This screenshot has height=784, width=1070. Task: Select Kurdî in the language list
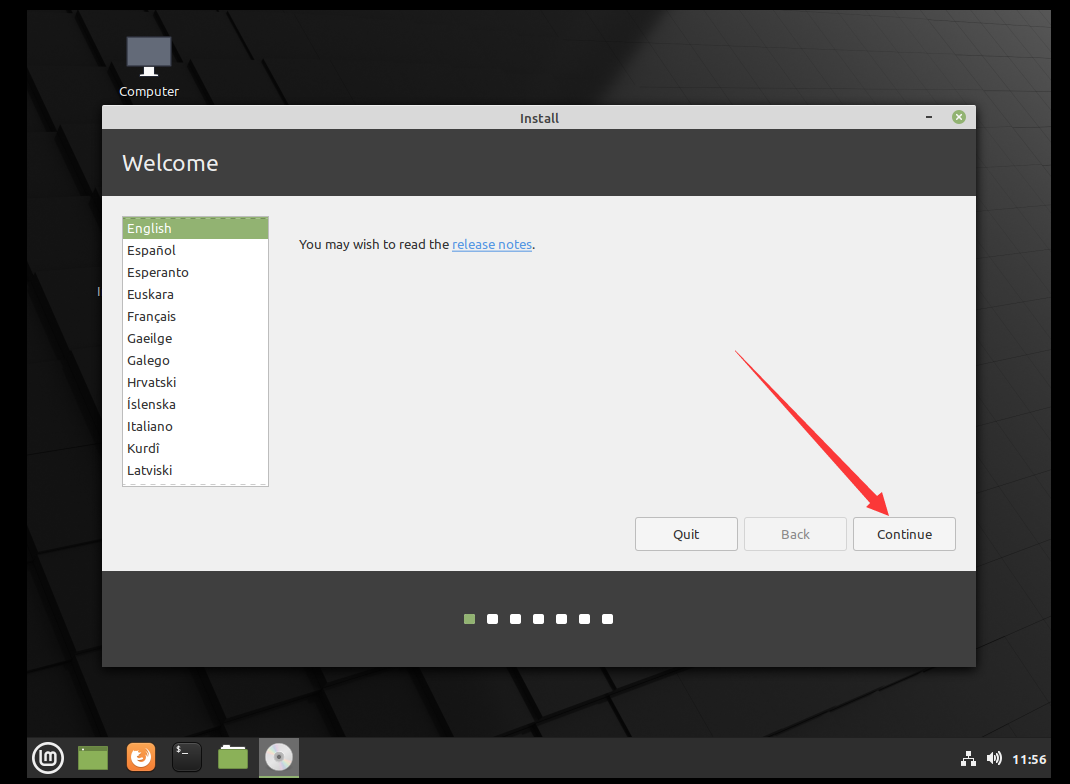(x=195, y=448)
